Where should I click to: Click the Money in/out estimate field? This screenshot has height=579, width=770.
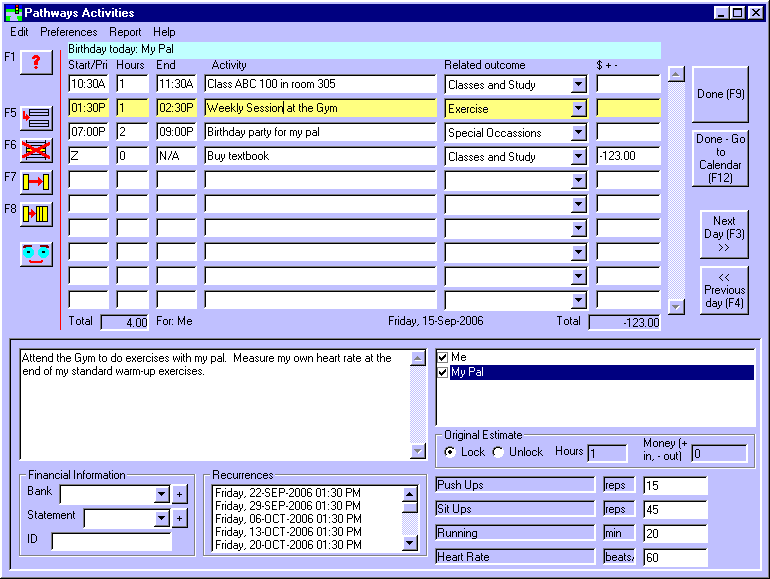click(x=719, y=453)
